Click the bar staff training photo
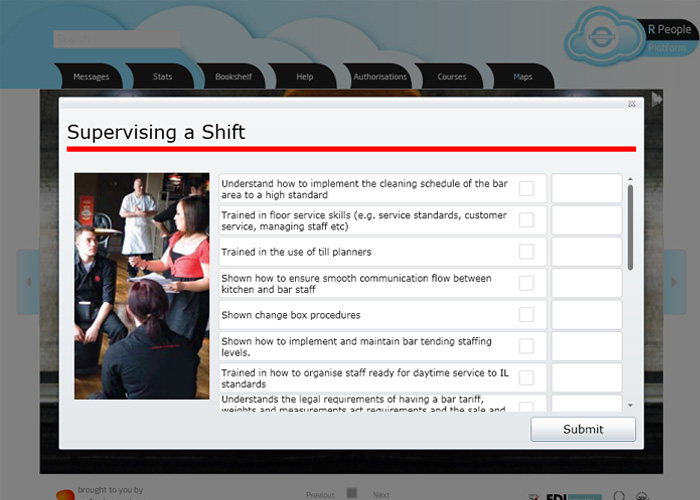The image size is (700, 500). pyautogui.click(x=142, y=286)
